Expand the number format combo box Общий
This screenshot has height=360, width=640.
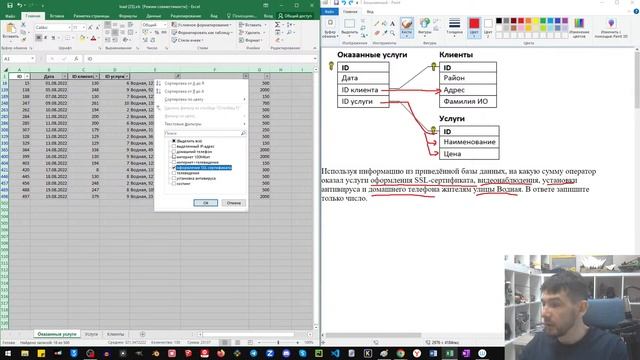coord(165,25)
